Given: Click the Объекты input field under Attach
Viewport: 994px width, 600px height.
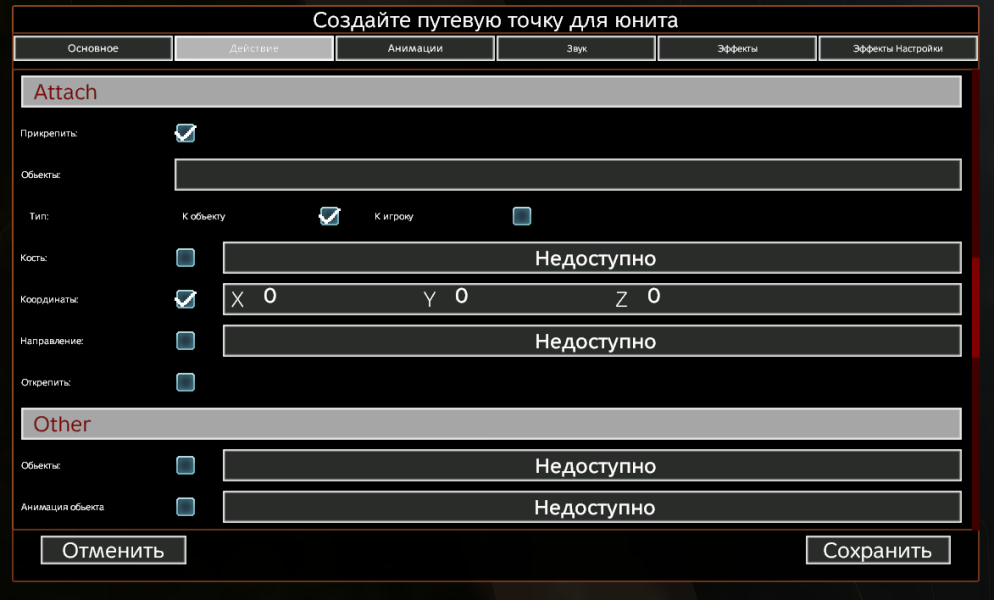Looking at the screenshot, I should [x=568, y=175].
